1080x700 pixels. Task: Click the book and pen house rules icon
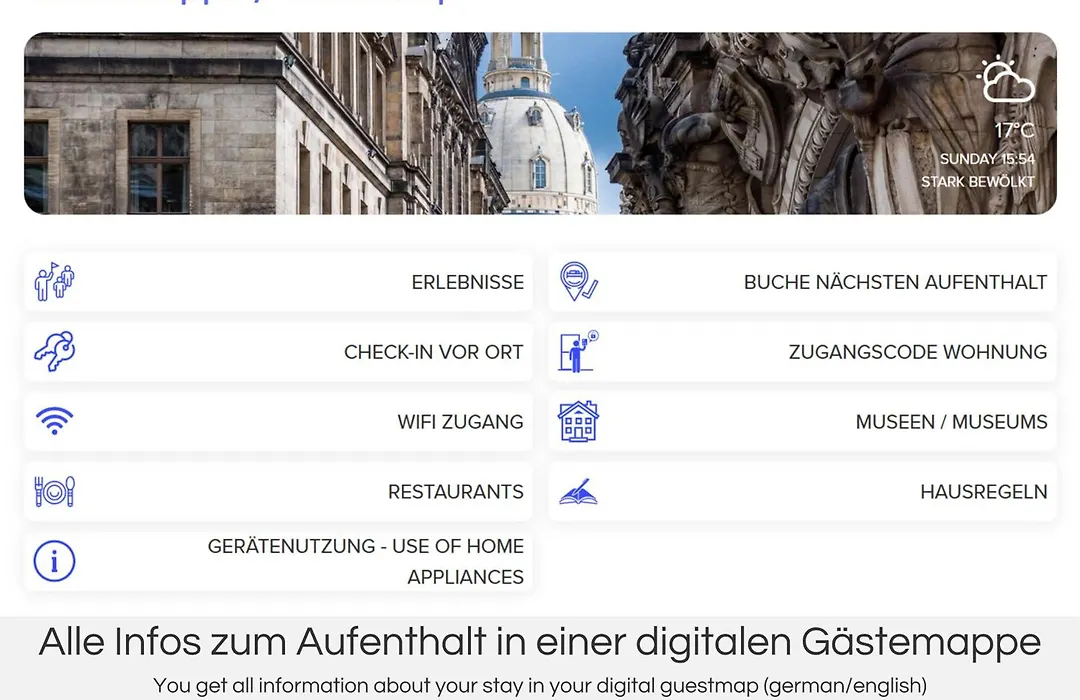[579, 492]
